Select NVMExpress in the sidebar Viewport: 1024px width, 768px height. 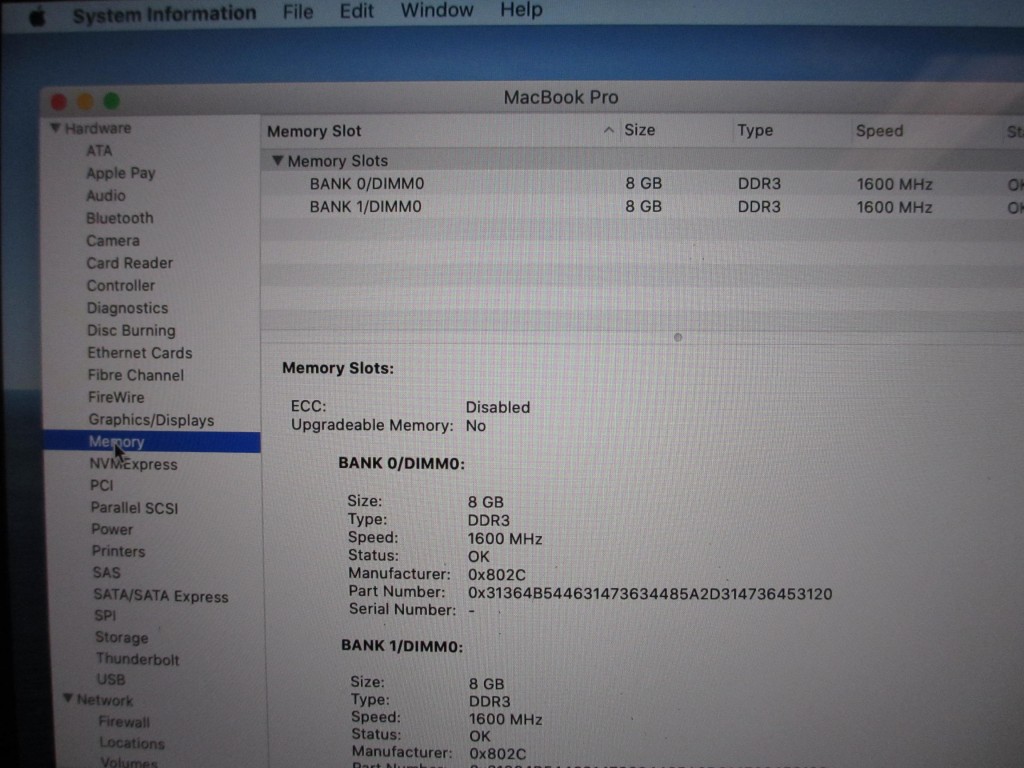coord(133,464)
